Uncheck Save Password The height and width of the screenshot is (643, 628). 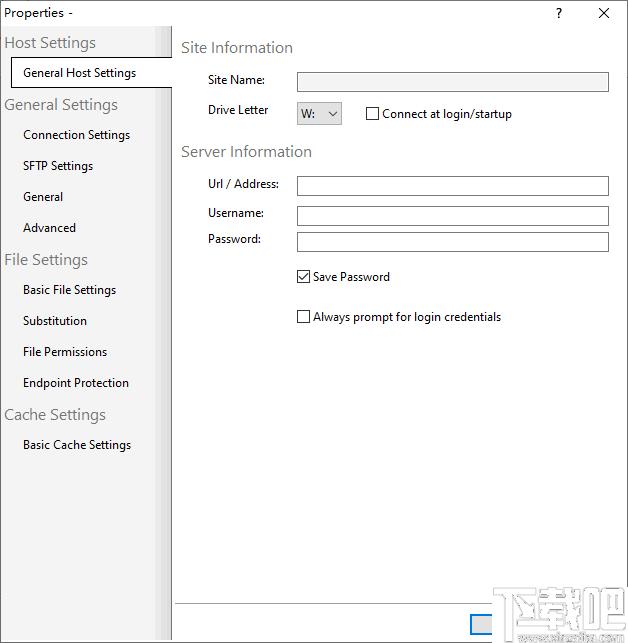[303, 277]
